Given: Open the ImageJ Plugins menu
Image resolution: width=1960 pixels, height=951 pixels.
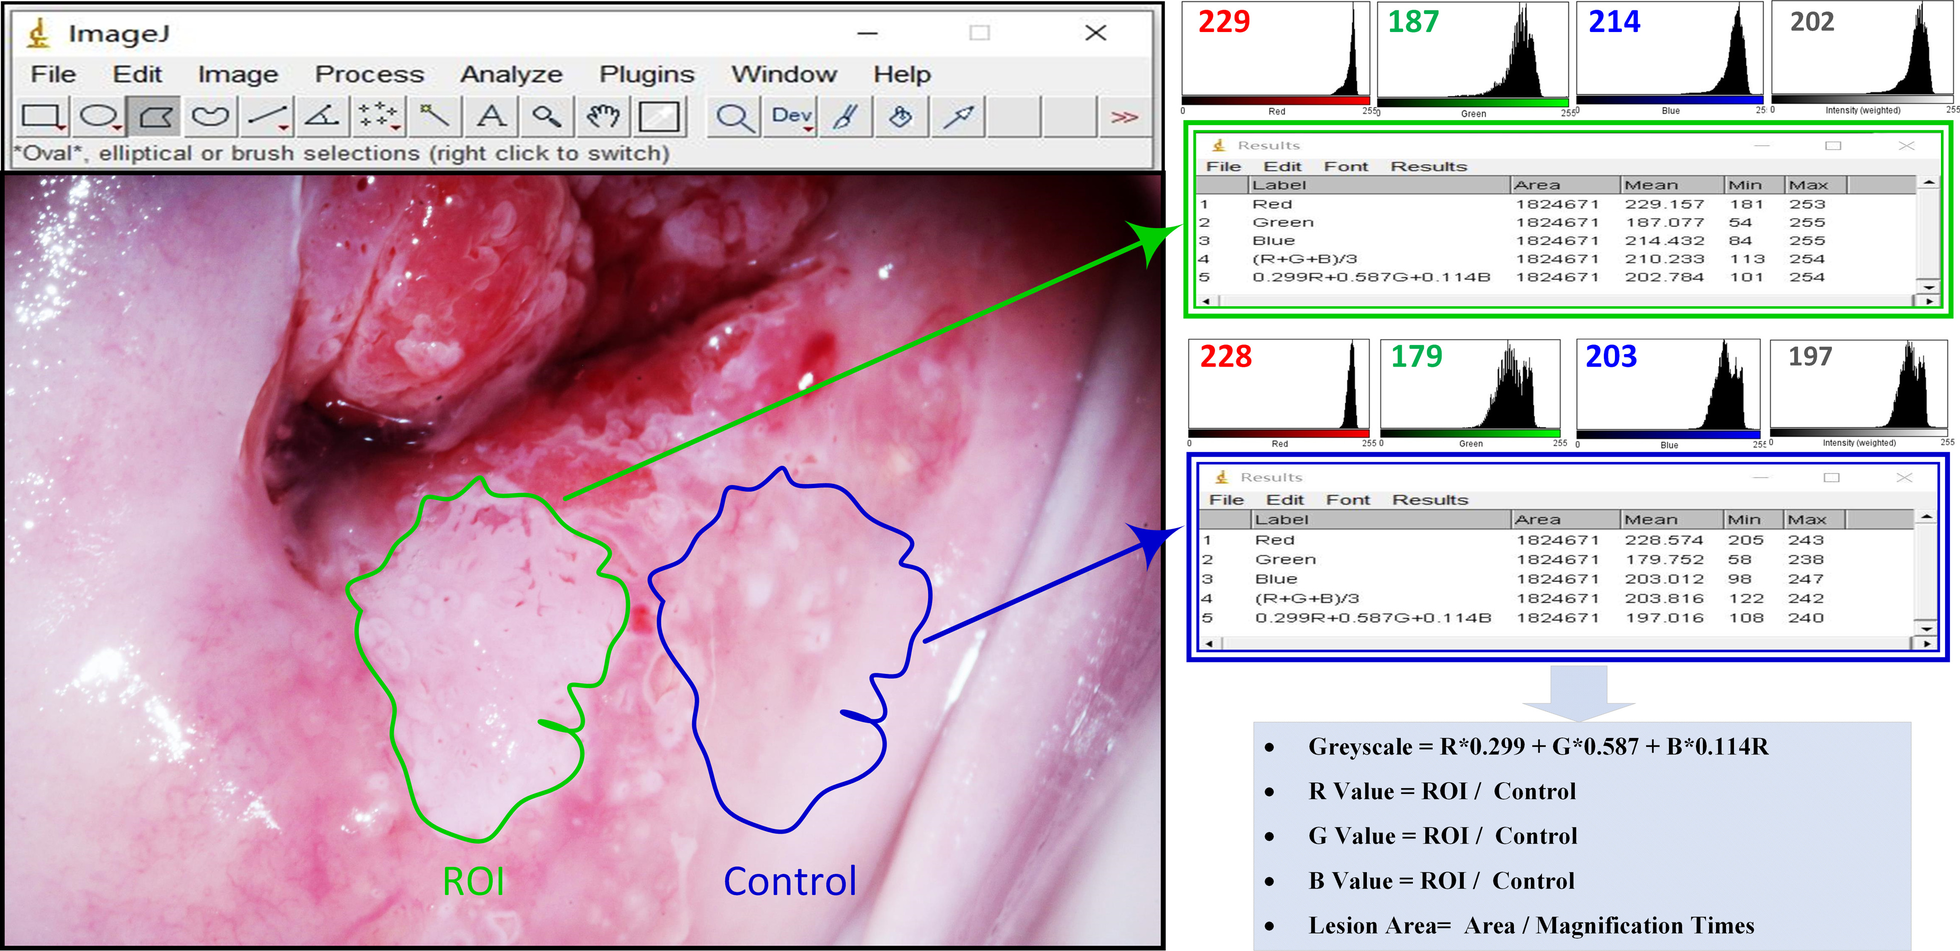Looking at the screenshot, I should (x=646, y=74).
